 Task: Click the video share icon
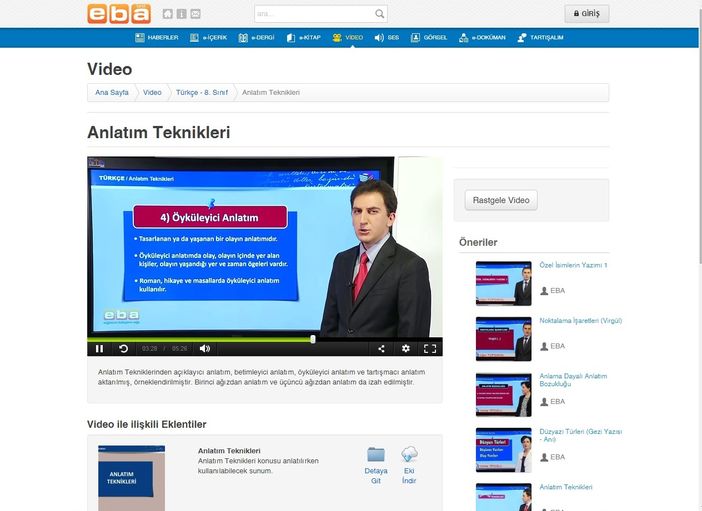[381, 348]
